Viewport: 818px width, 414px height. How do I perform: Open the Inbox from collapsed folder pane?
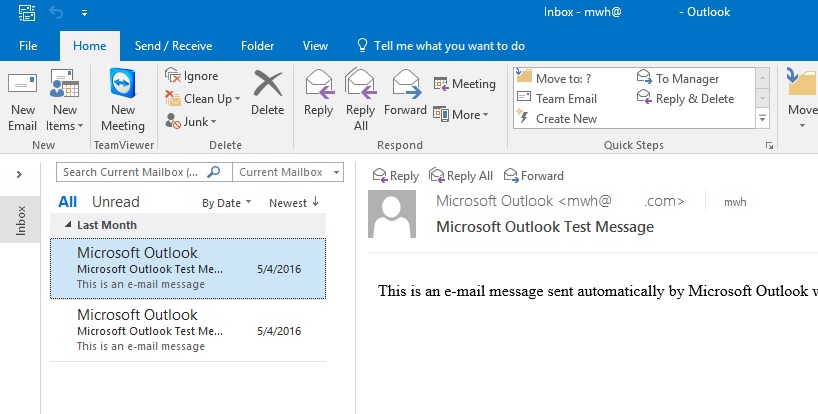click(x=20, y=220)
